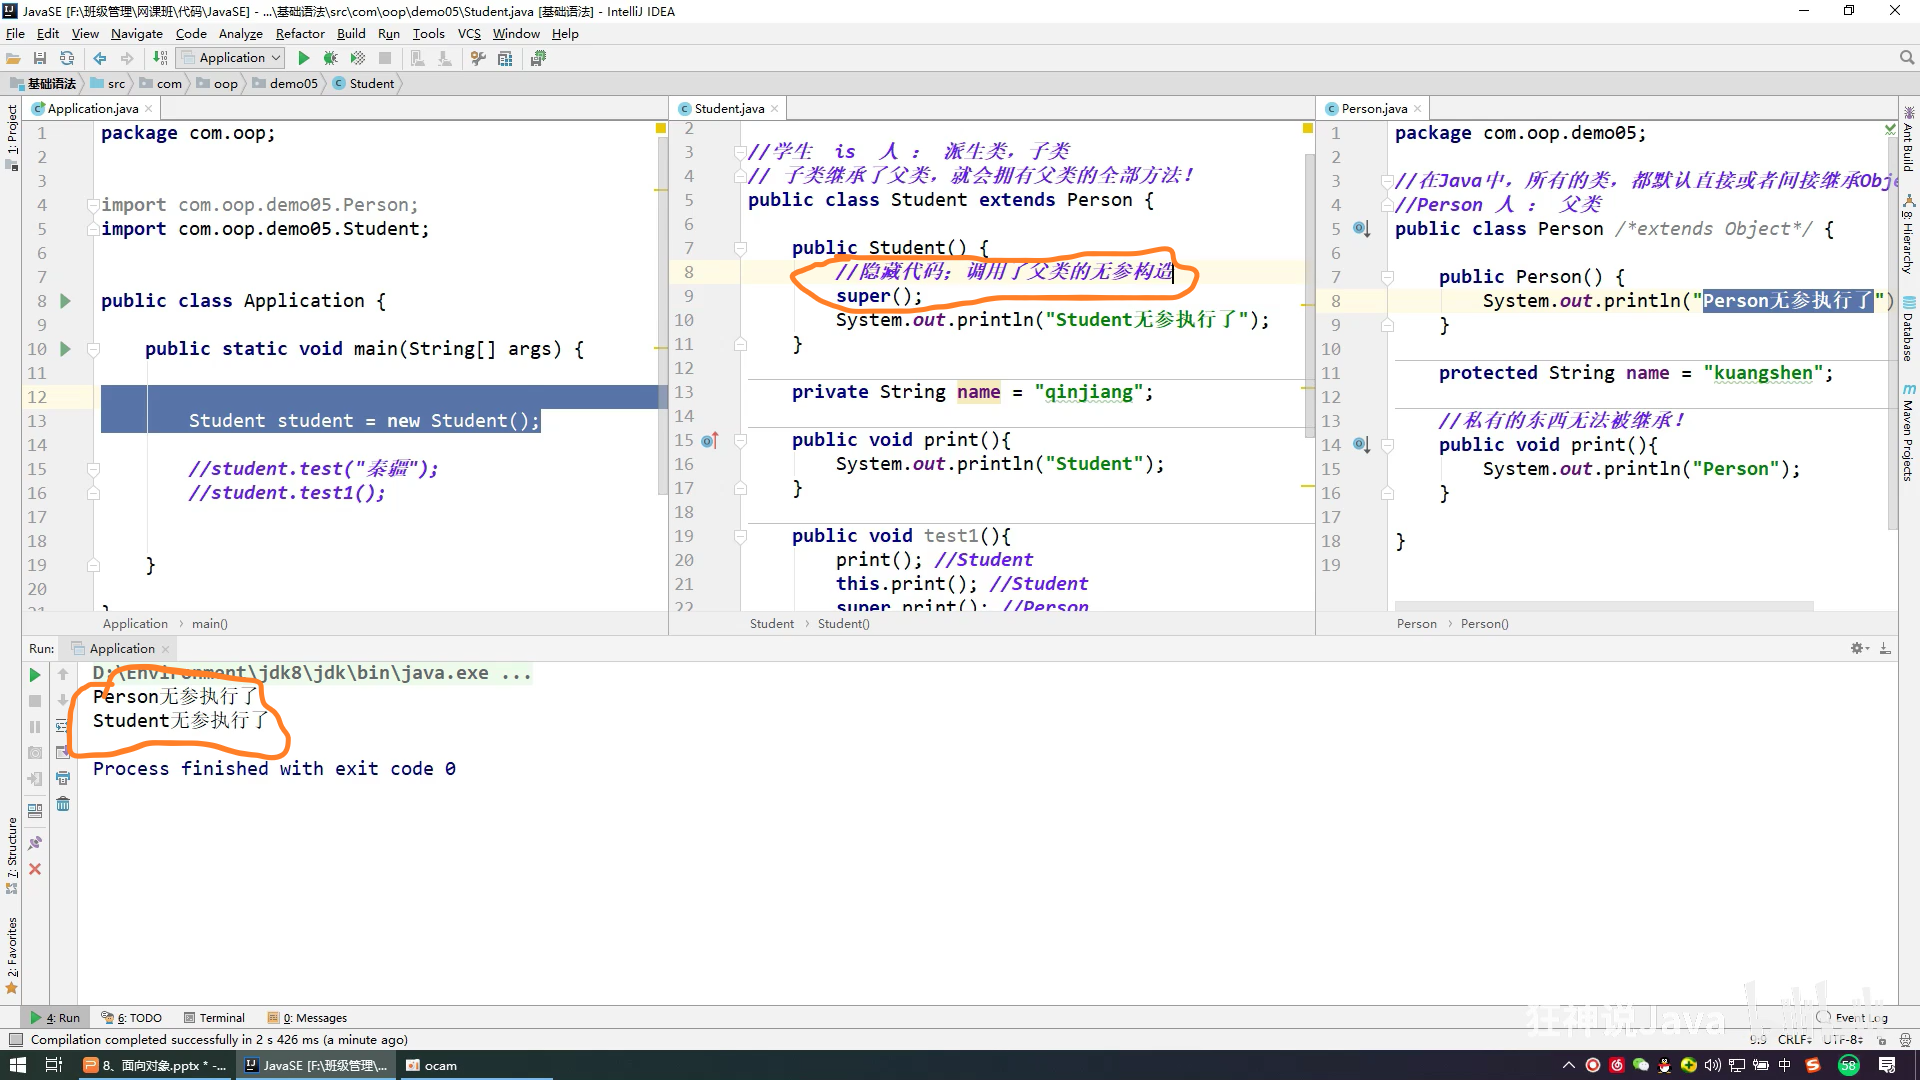Image resolution: width=1920 pixels, height=1080 pixels.
Task: Click the Save All floppy icon
Action: point(40,58)
